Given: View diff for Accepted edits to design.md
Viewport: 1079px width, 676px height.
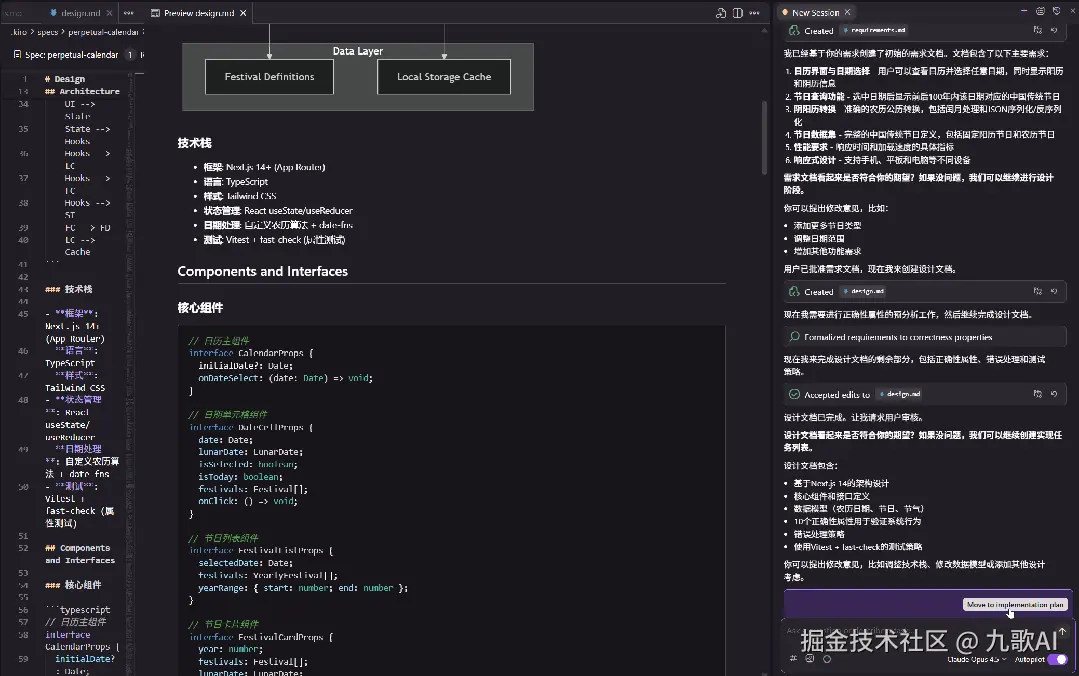Looking at the screenshot, I should (1038, 394).
